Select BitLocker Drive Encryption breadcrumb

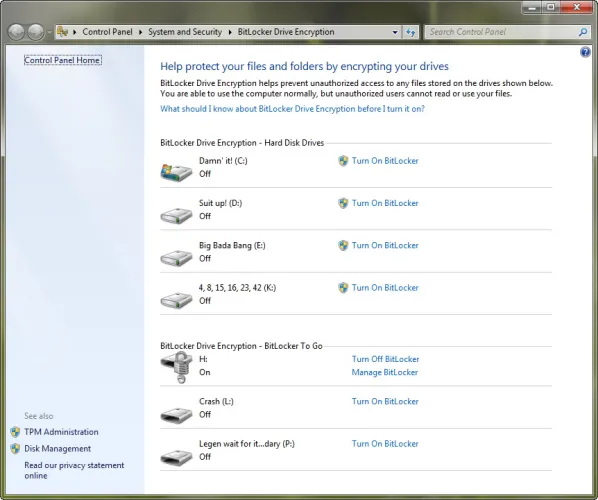(x=286, y=32)
